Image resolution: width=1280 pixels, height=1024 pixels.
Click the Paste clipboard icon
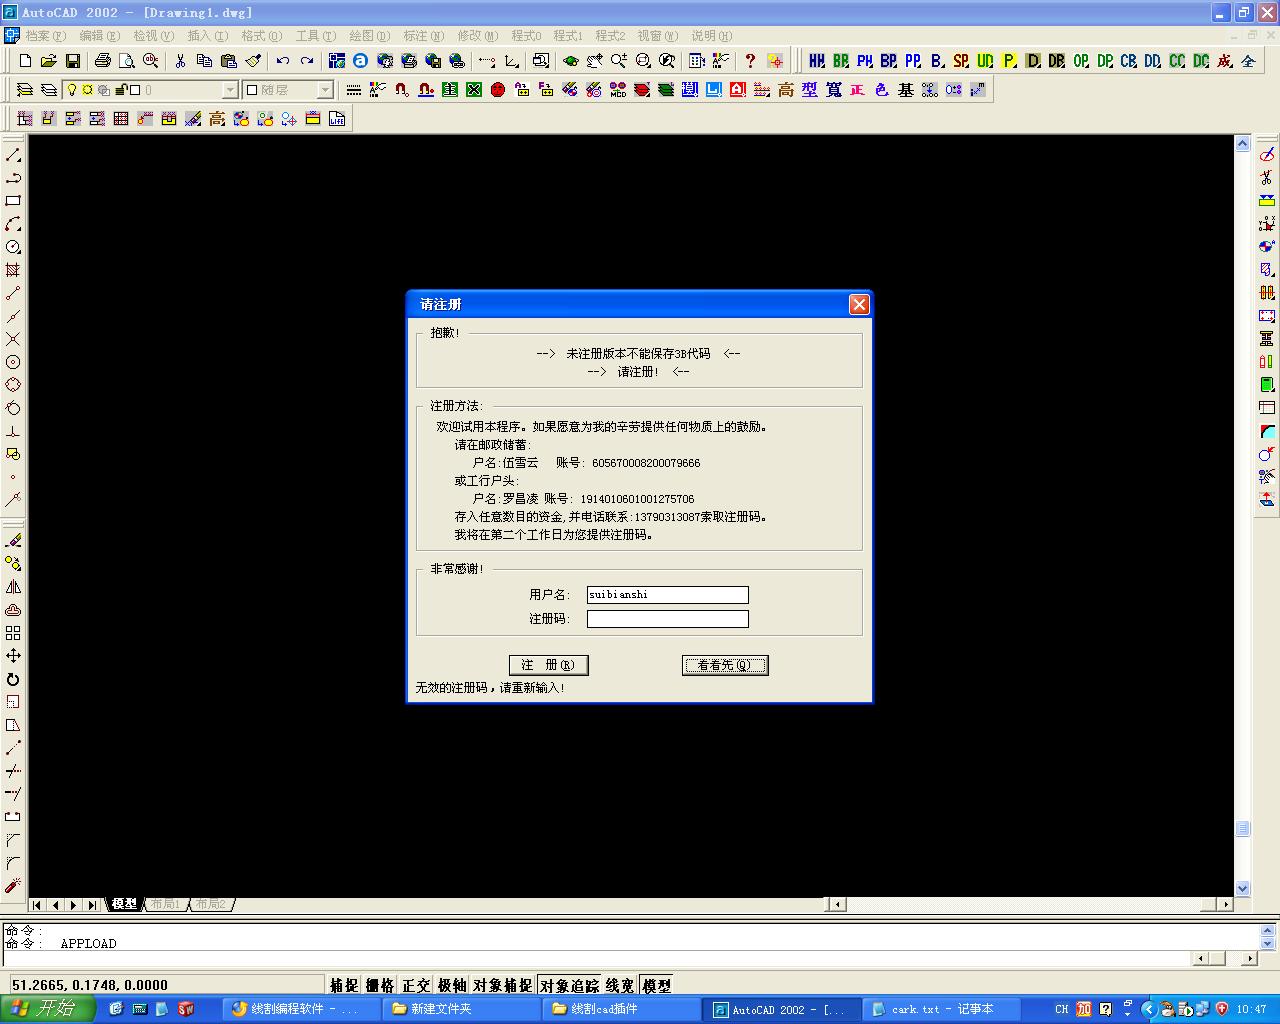tap(228, 61)
